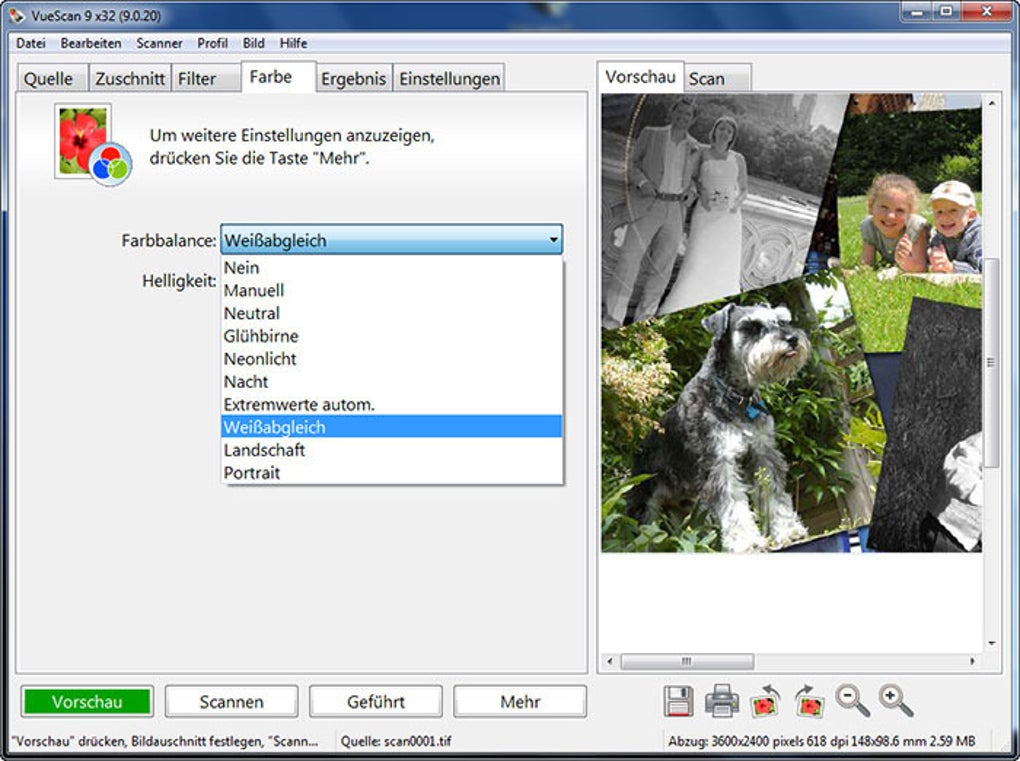Image resolution: width=1020 pixels, height=761 pixels.
Task: Minimize the VueScan window
Action: 917,11
